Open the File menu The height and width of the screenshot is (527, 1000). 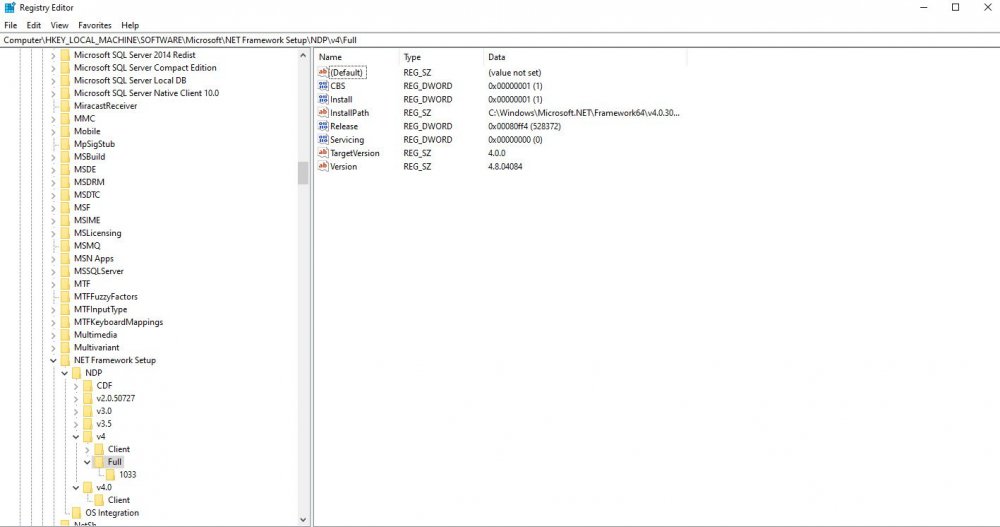coord(11,26)
